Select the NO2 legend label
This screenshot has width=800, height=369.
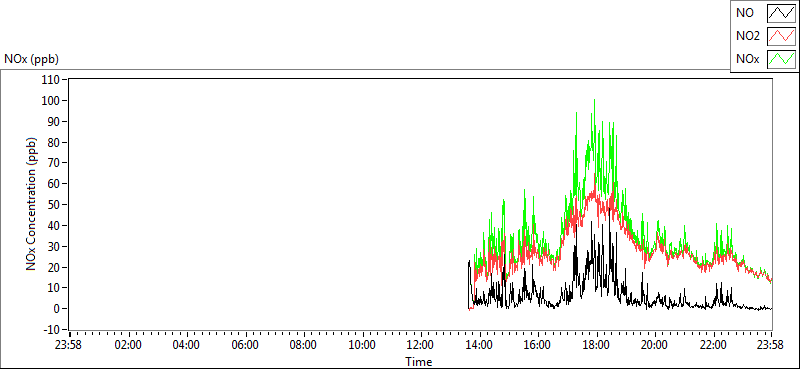click(748, 36)
